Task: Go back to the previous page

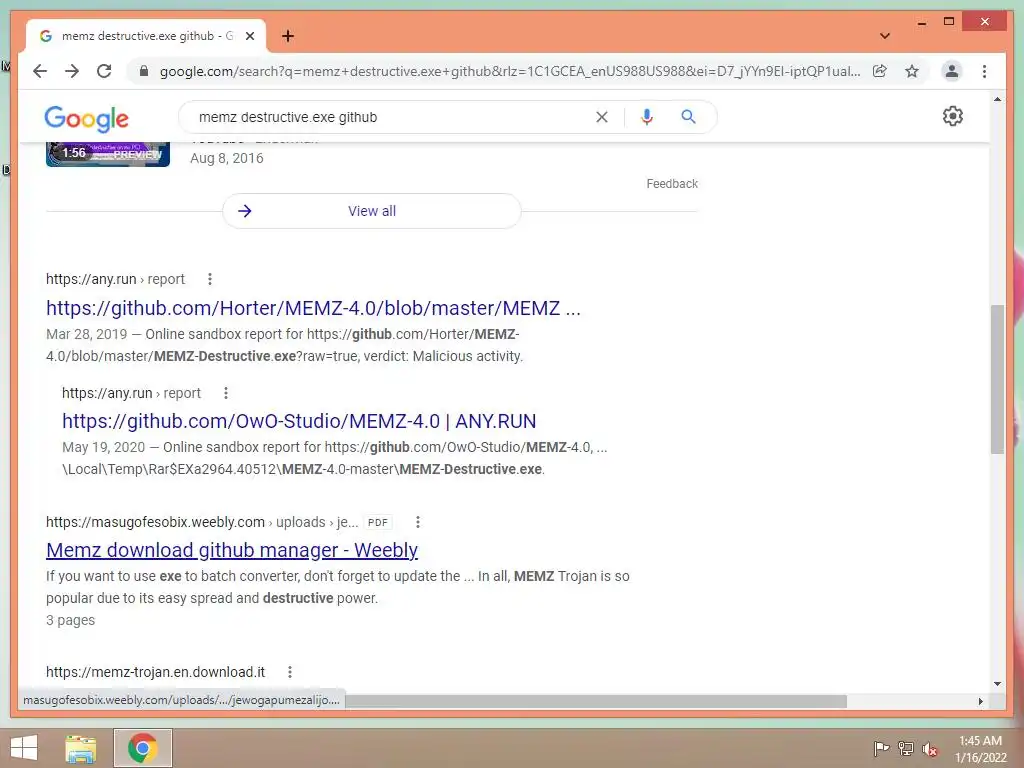Action: click(40, 71)
